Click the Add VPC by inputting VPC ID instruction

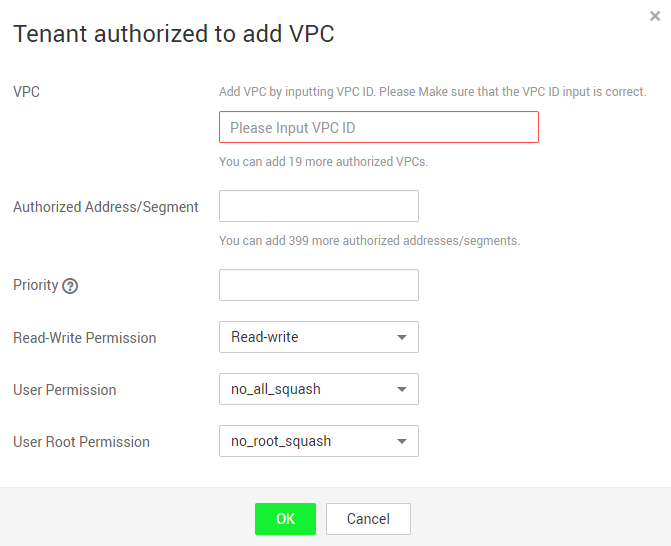click(x=433, y=92)
